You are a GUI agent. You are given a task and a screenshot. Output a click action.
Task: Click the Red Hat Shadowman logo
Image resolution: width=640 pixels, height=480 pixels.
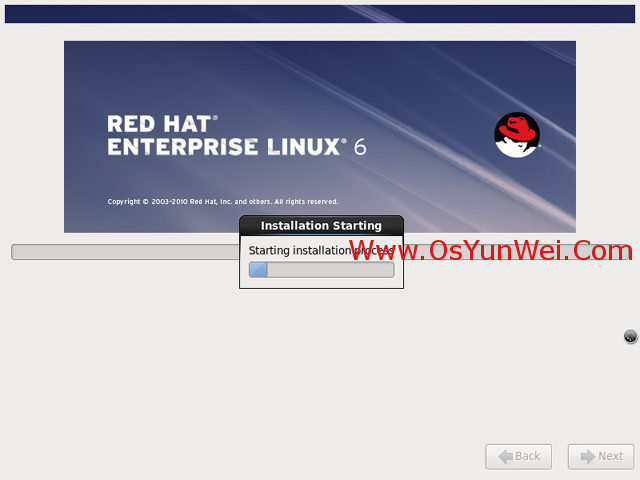(517, 135)
